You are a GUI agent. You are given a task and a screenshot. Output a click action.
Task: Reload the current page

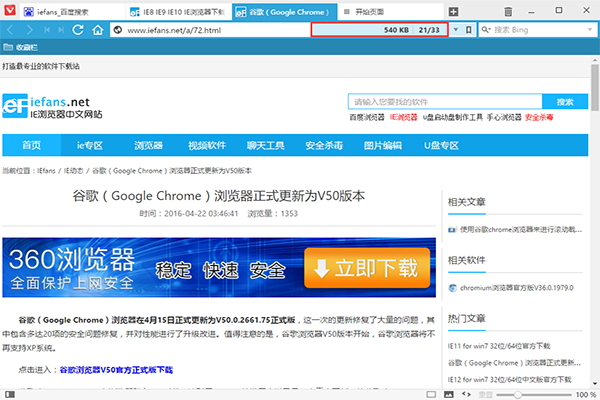(x=78, y=30)
